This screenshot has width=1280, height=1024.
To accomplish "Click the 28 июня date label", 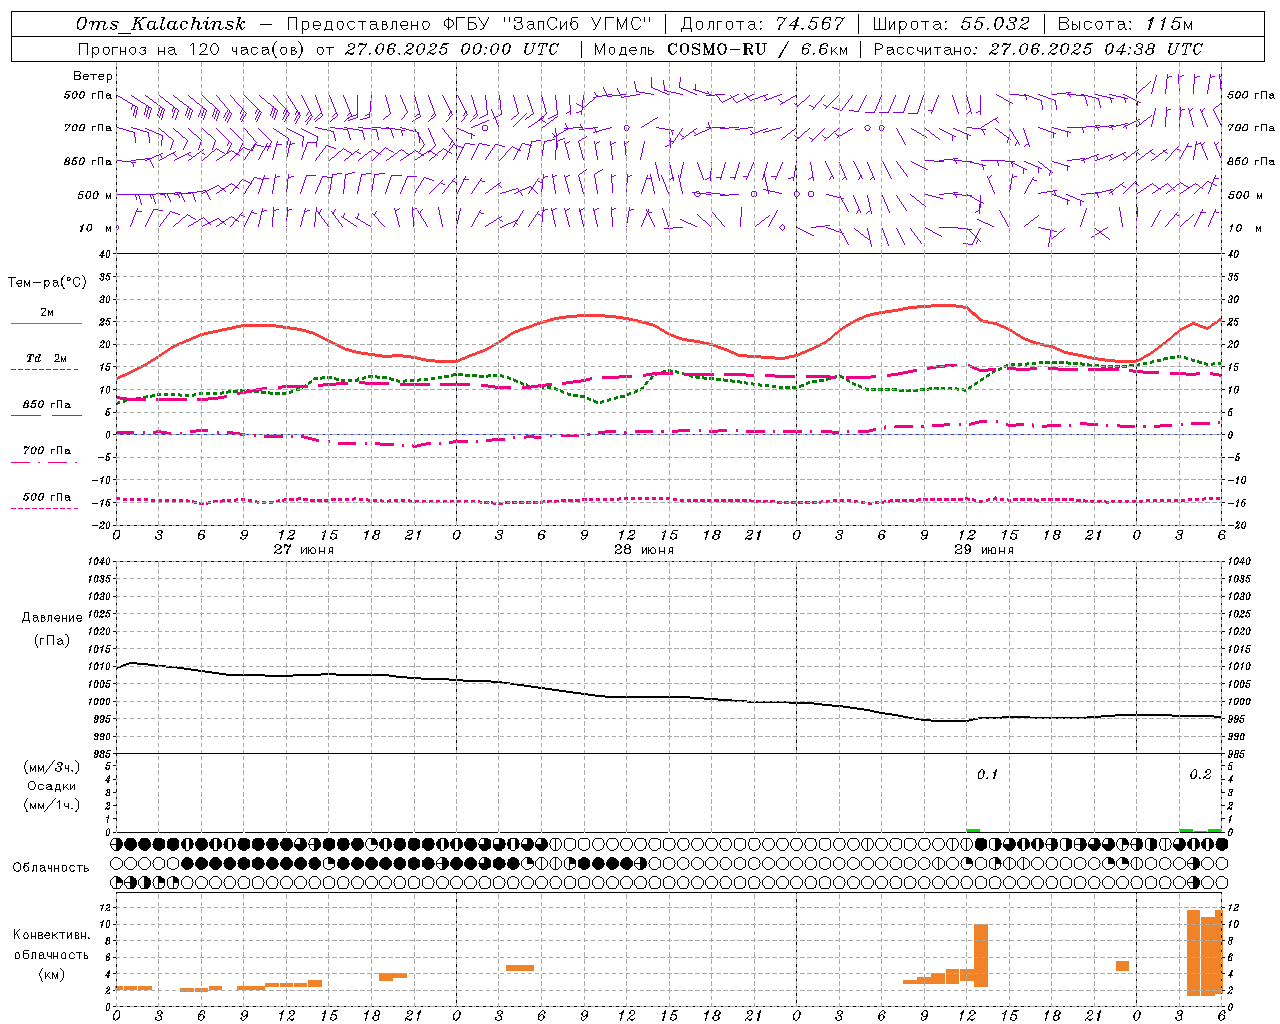I will (x=644, y=549).
